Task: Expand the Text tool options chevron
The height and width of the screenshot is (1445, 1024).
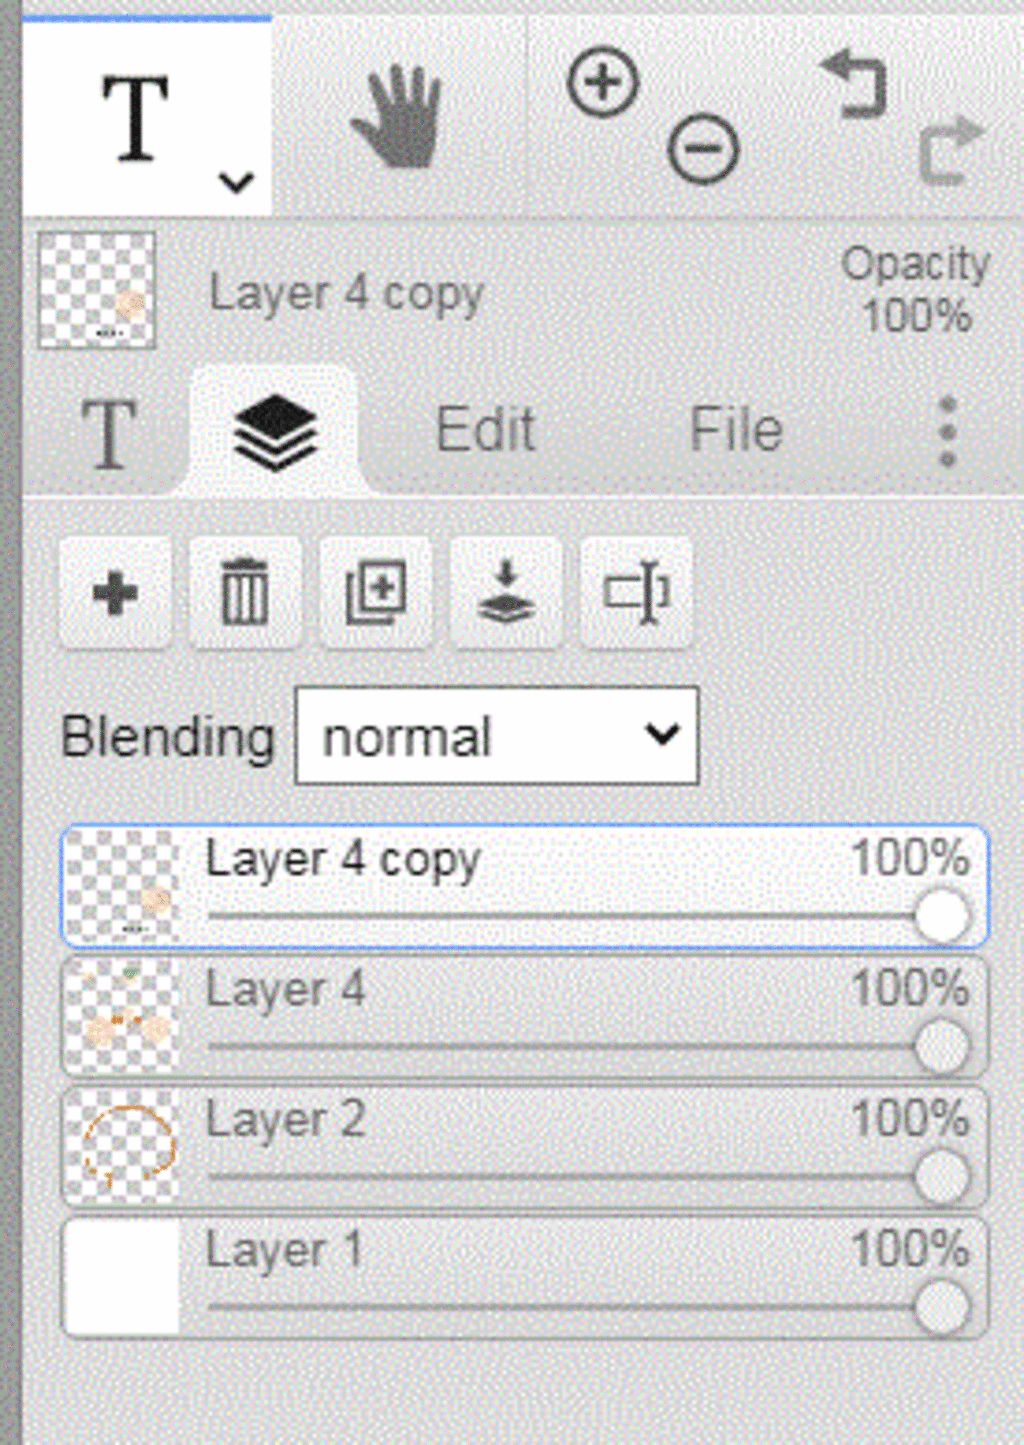Action: point(237,182)
